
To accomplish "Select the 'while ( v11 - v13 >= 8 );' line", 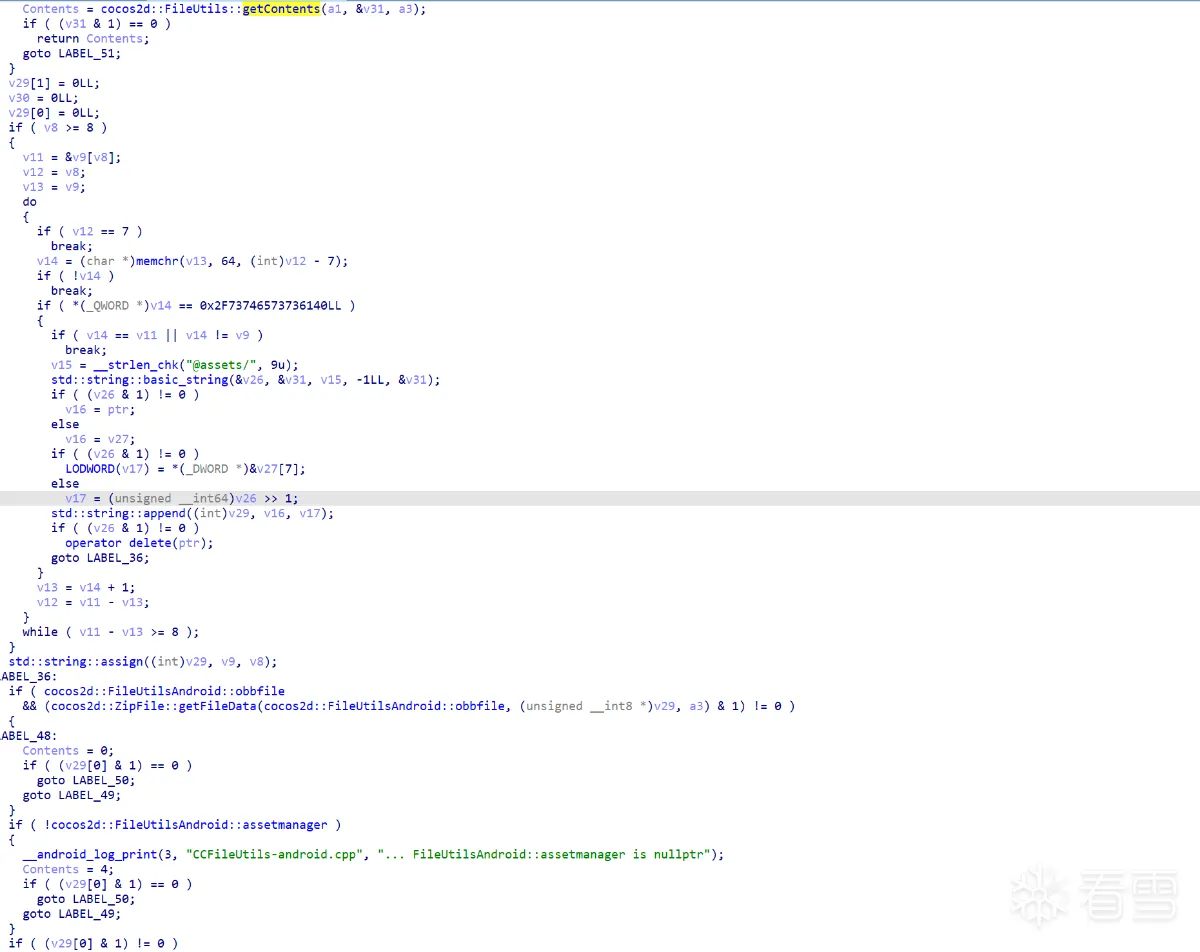I will 111,632.
